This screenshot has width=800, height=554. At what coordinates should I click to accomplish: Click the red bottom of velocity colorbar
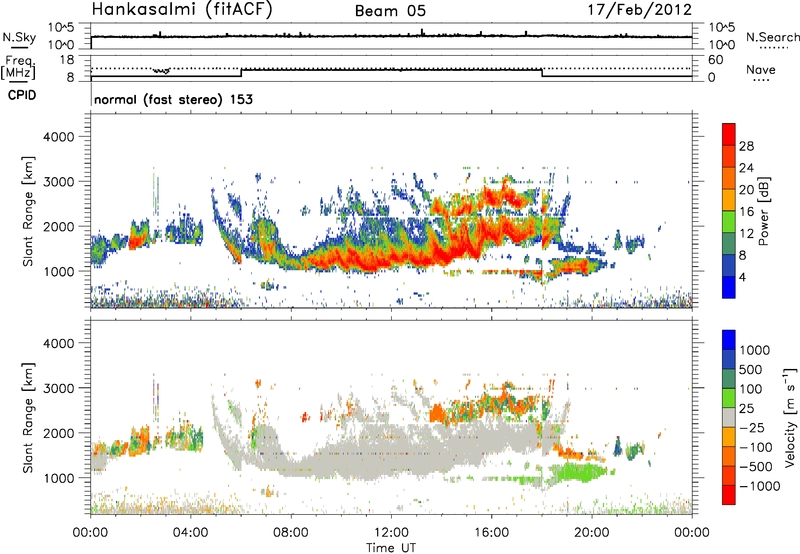click(x=729, y=495)
